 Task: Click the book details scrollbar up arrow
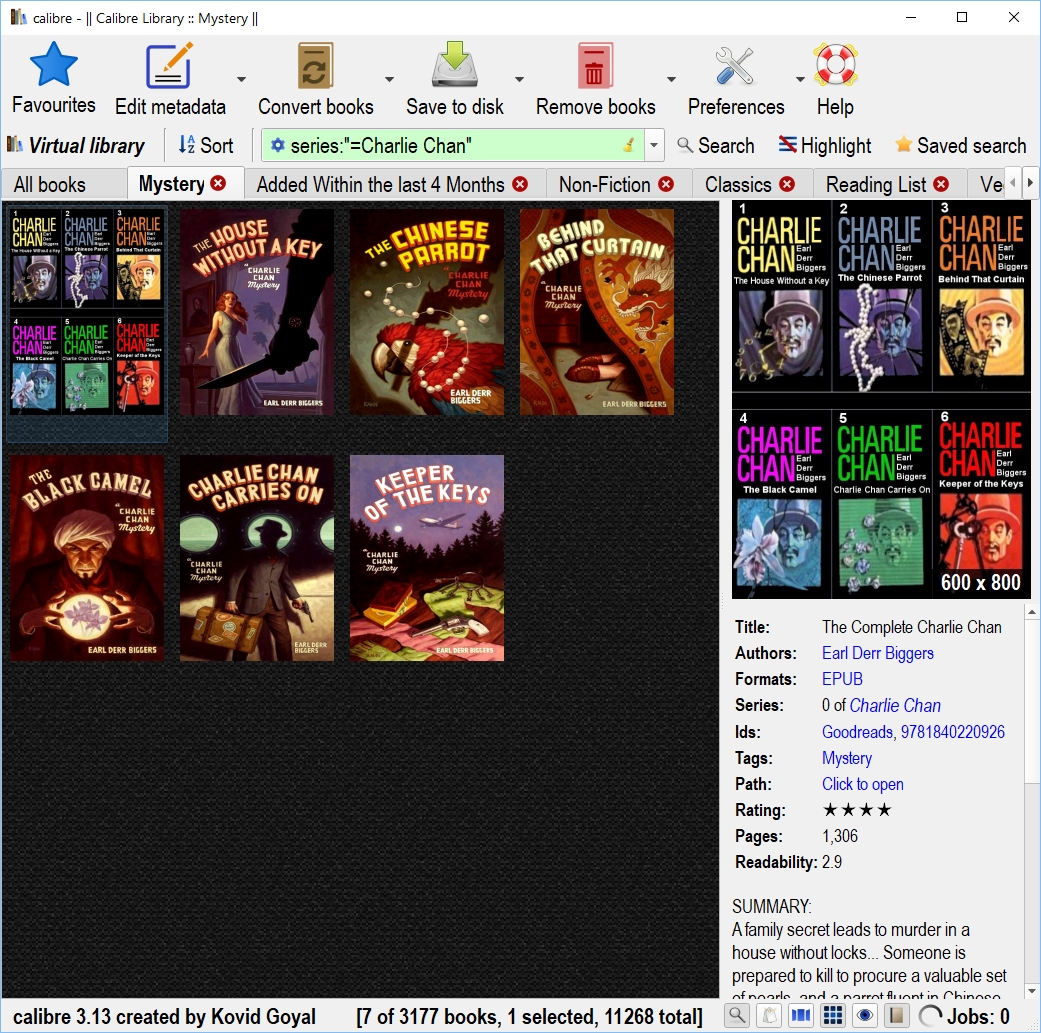pyautogui.click(x=1032, y=611)
